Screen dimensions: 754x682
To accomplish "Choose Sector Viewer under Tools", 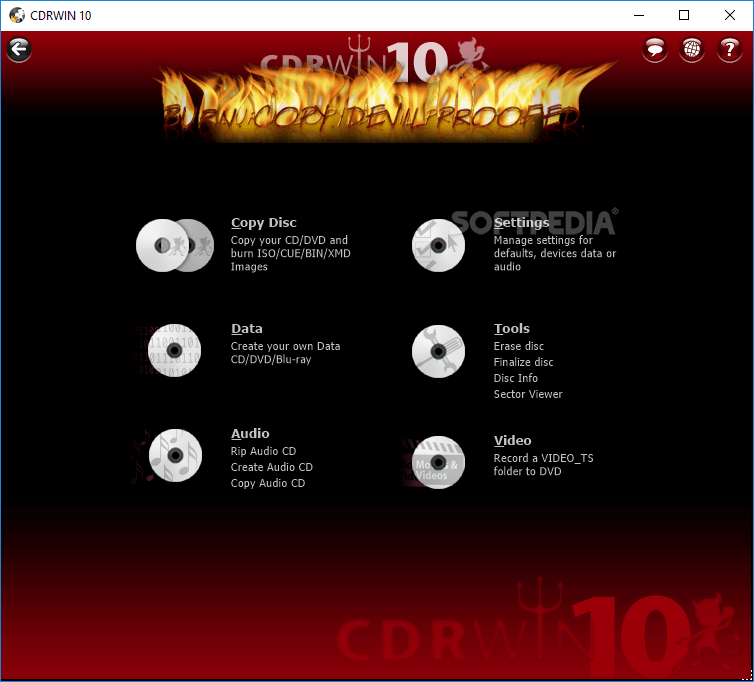I will (x=528, y=394).
